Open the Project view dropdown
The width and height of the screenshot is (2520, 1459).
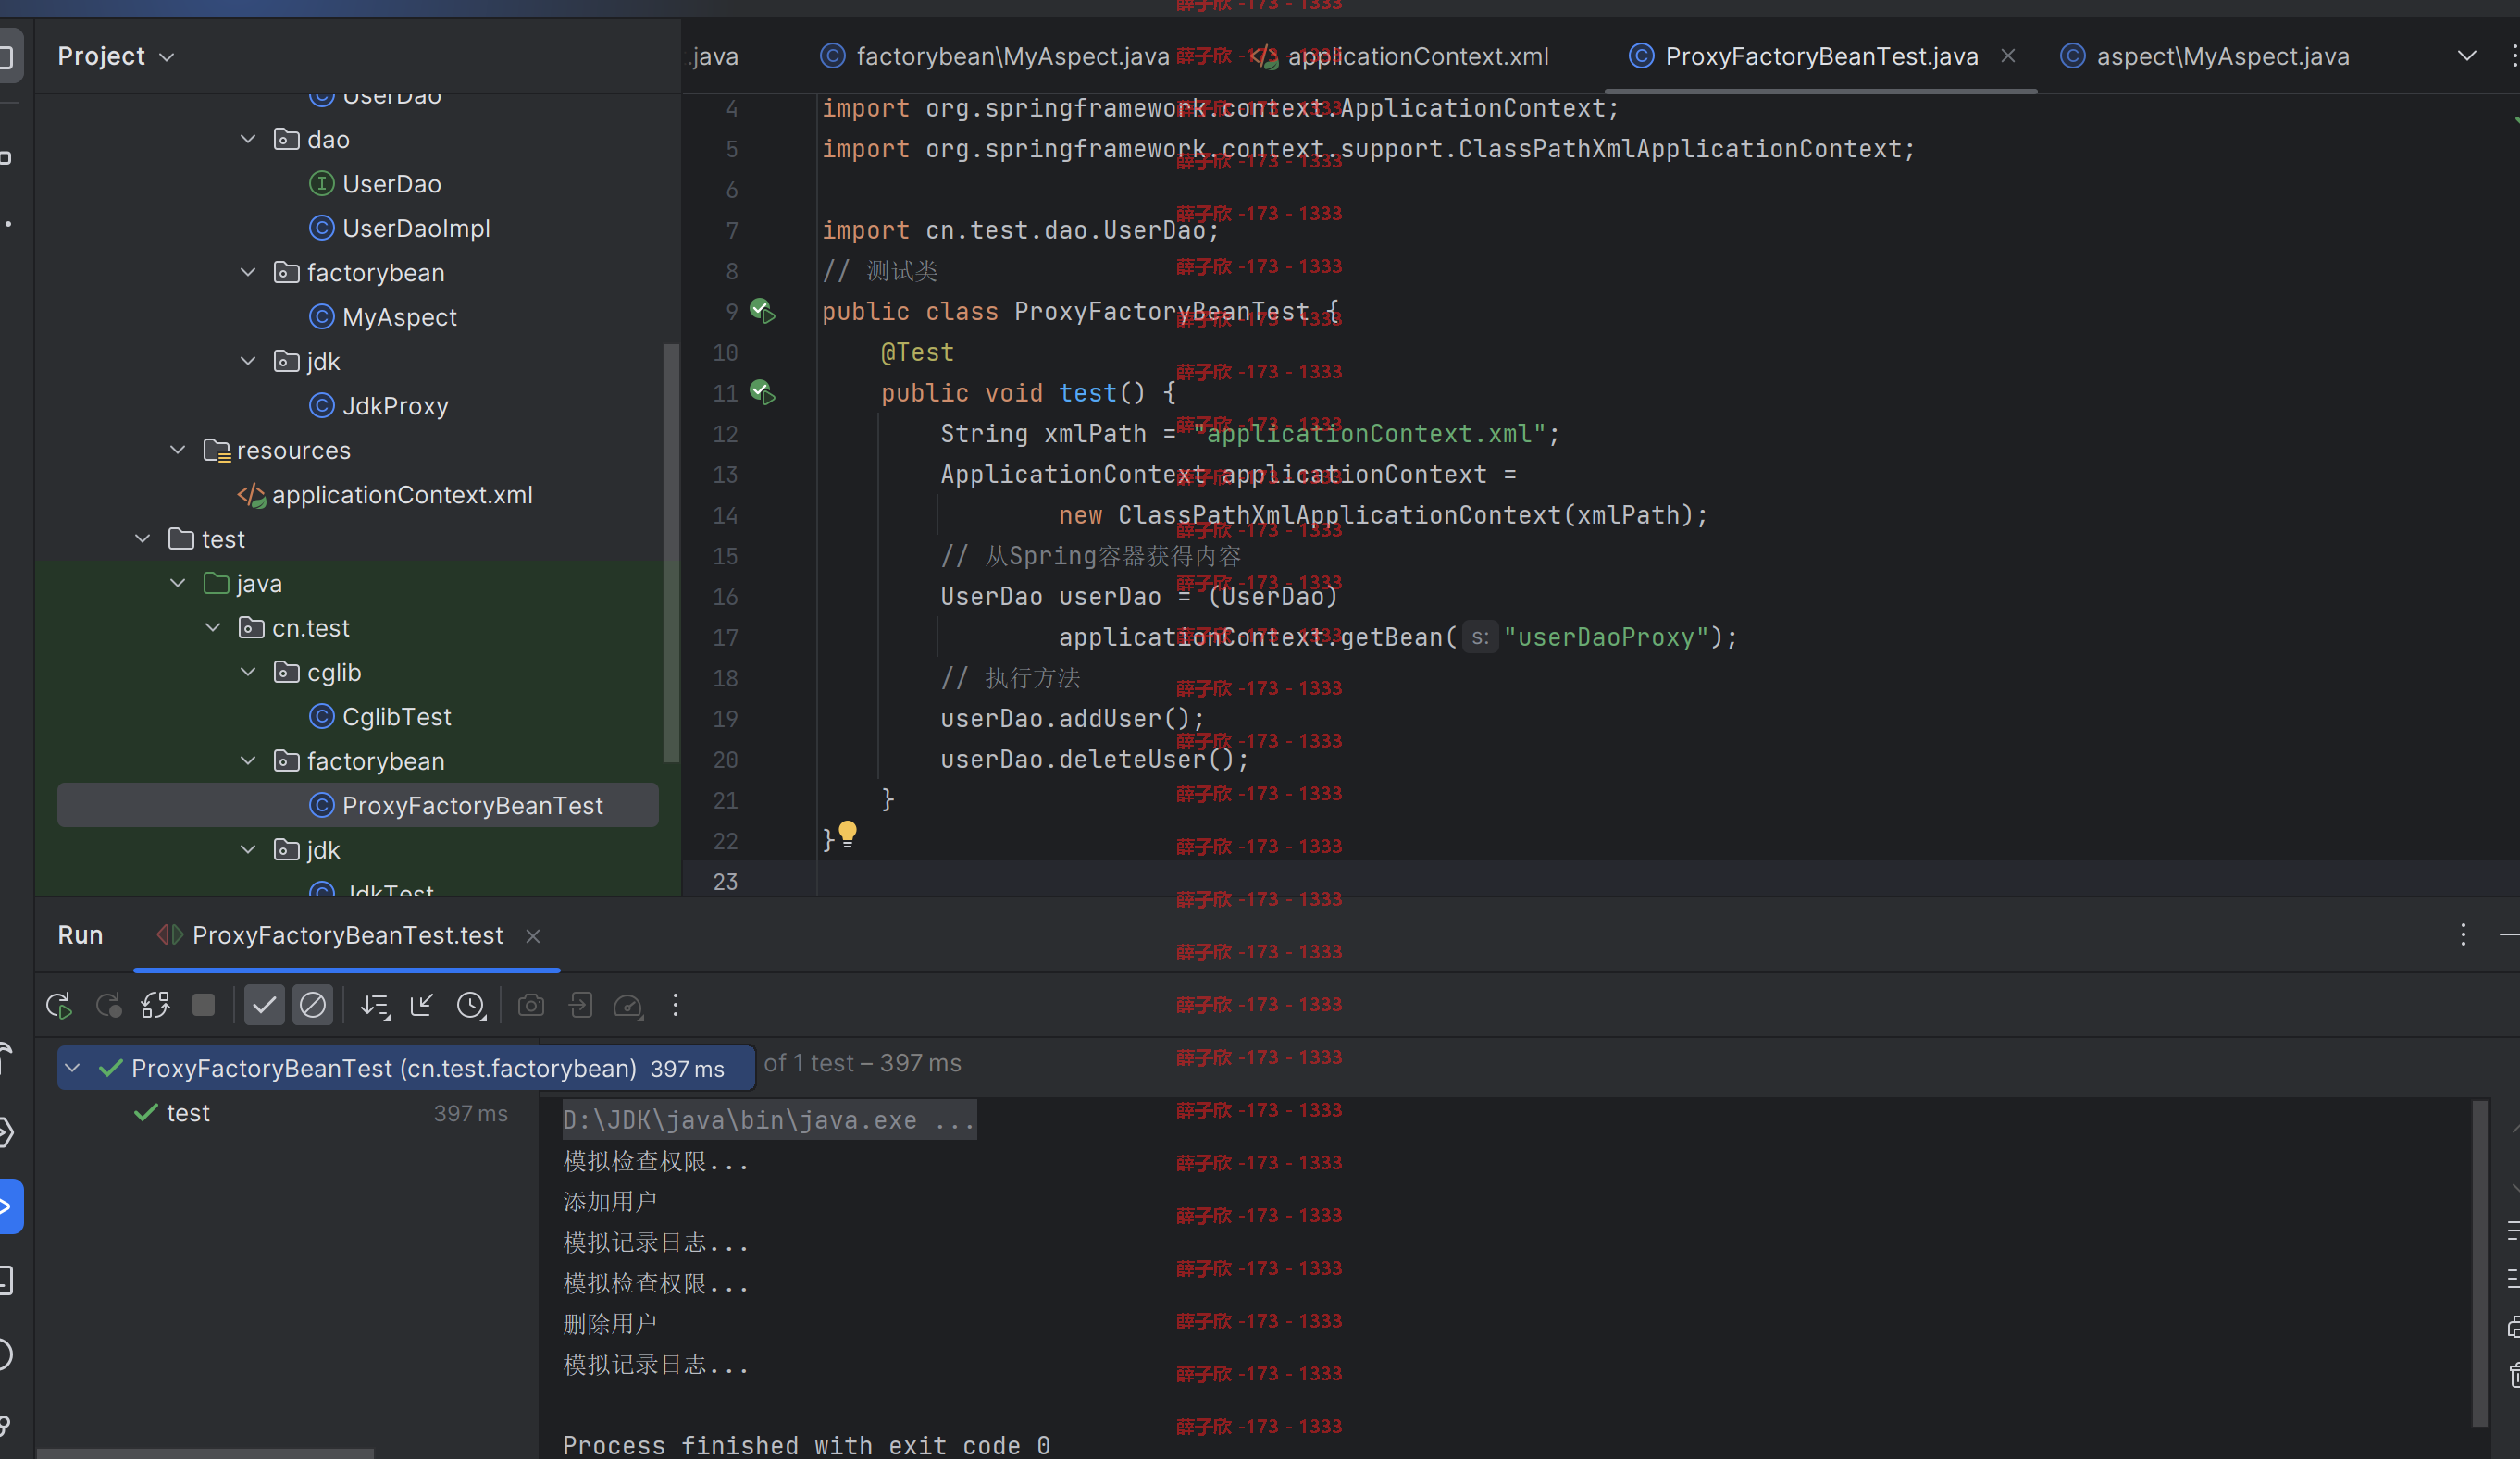pos(116,56)
